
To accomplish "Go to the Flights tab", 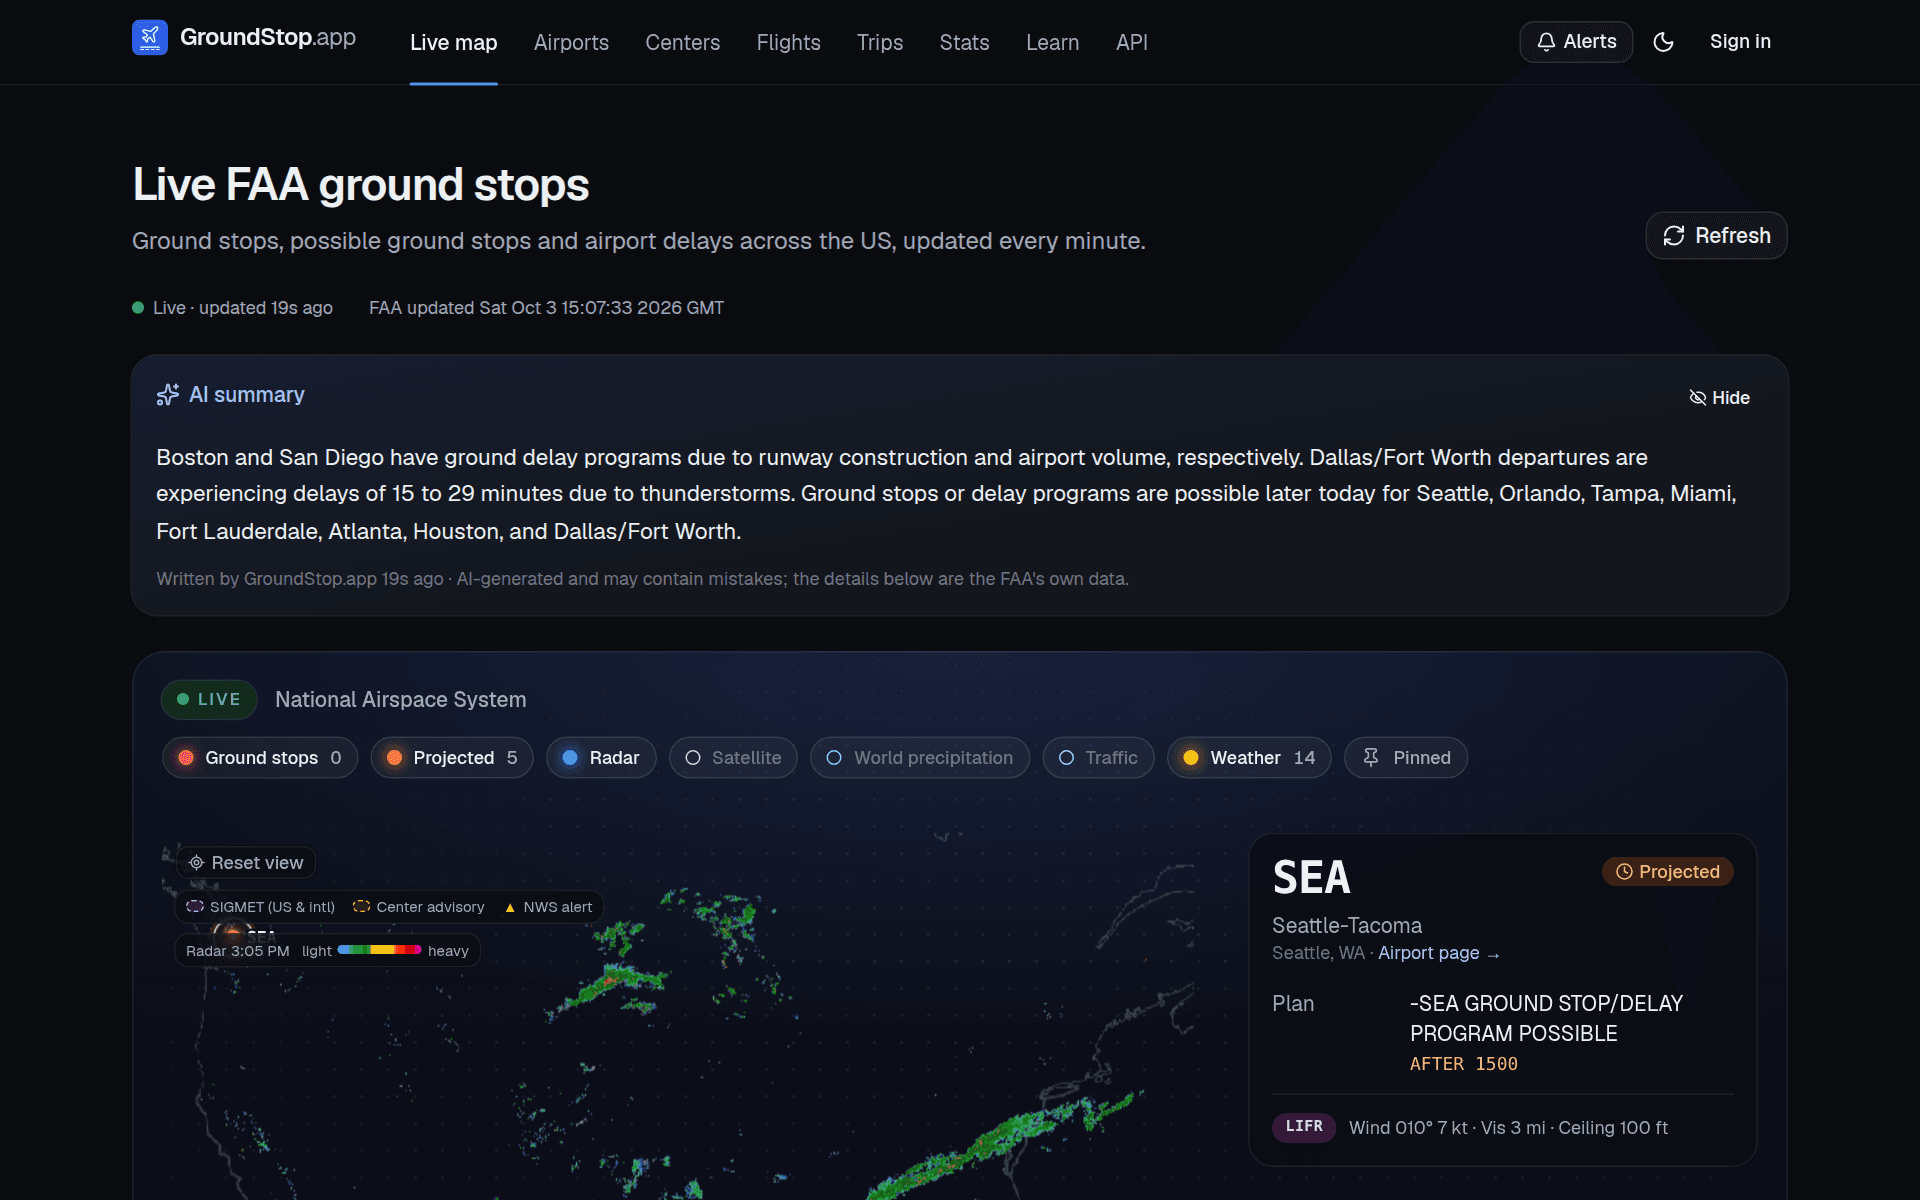I will 788,43.
